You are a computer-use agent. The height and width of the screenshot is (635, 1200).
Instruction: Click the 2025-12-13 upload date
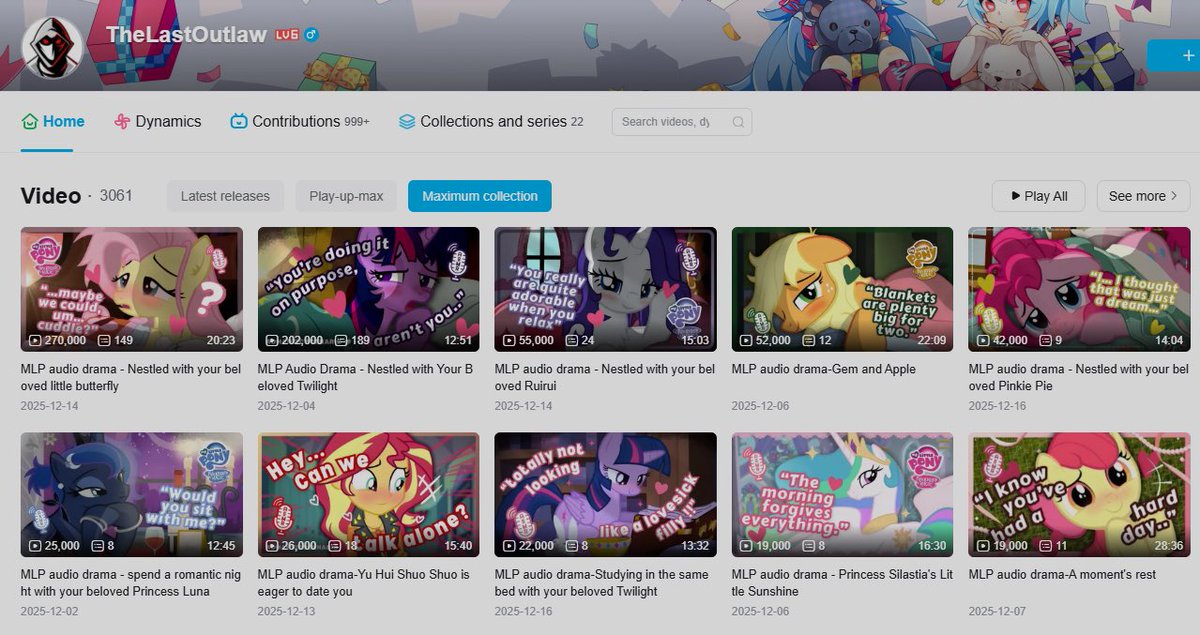point(286,611)
